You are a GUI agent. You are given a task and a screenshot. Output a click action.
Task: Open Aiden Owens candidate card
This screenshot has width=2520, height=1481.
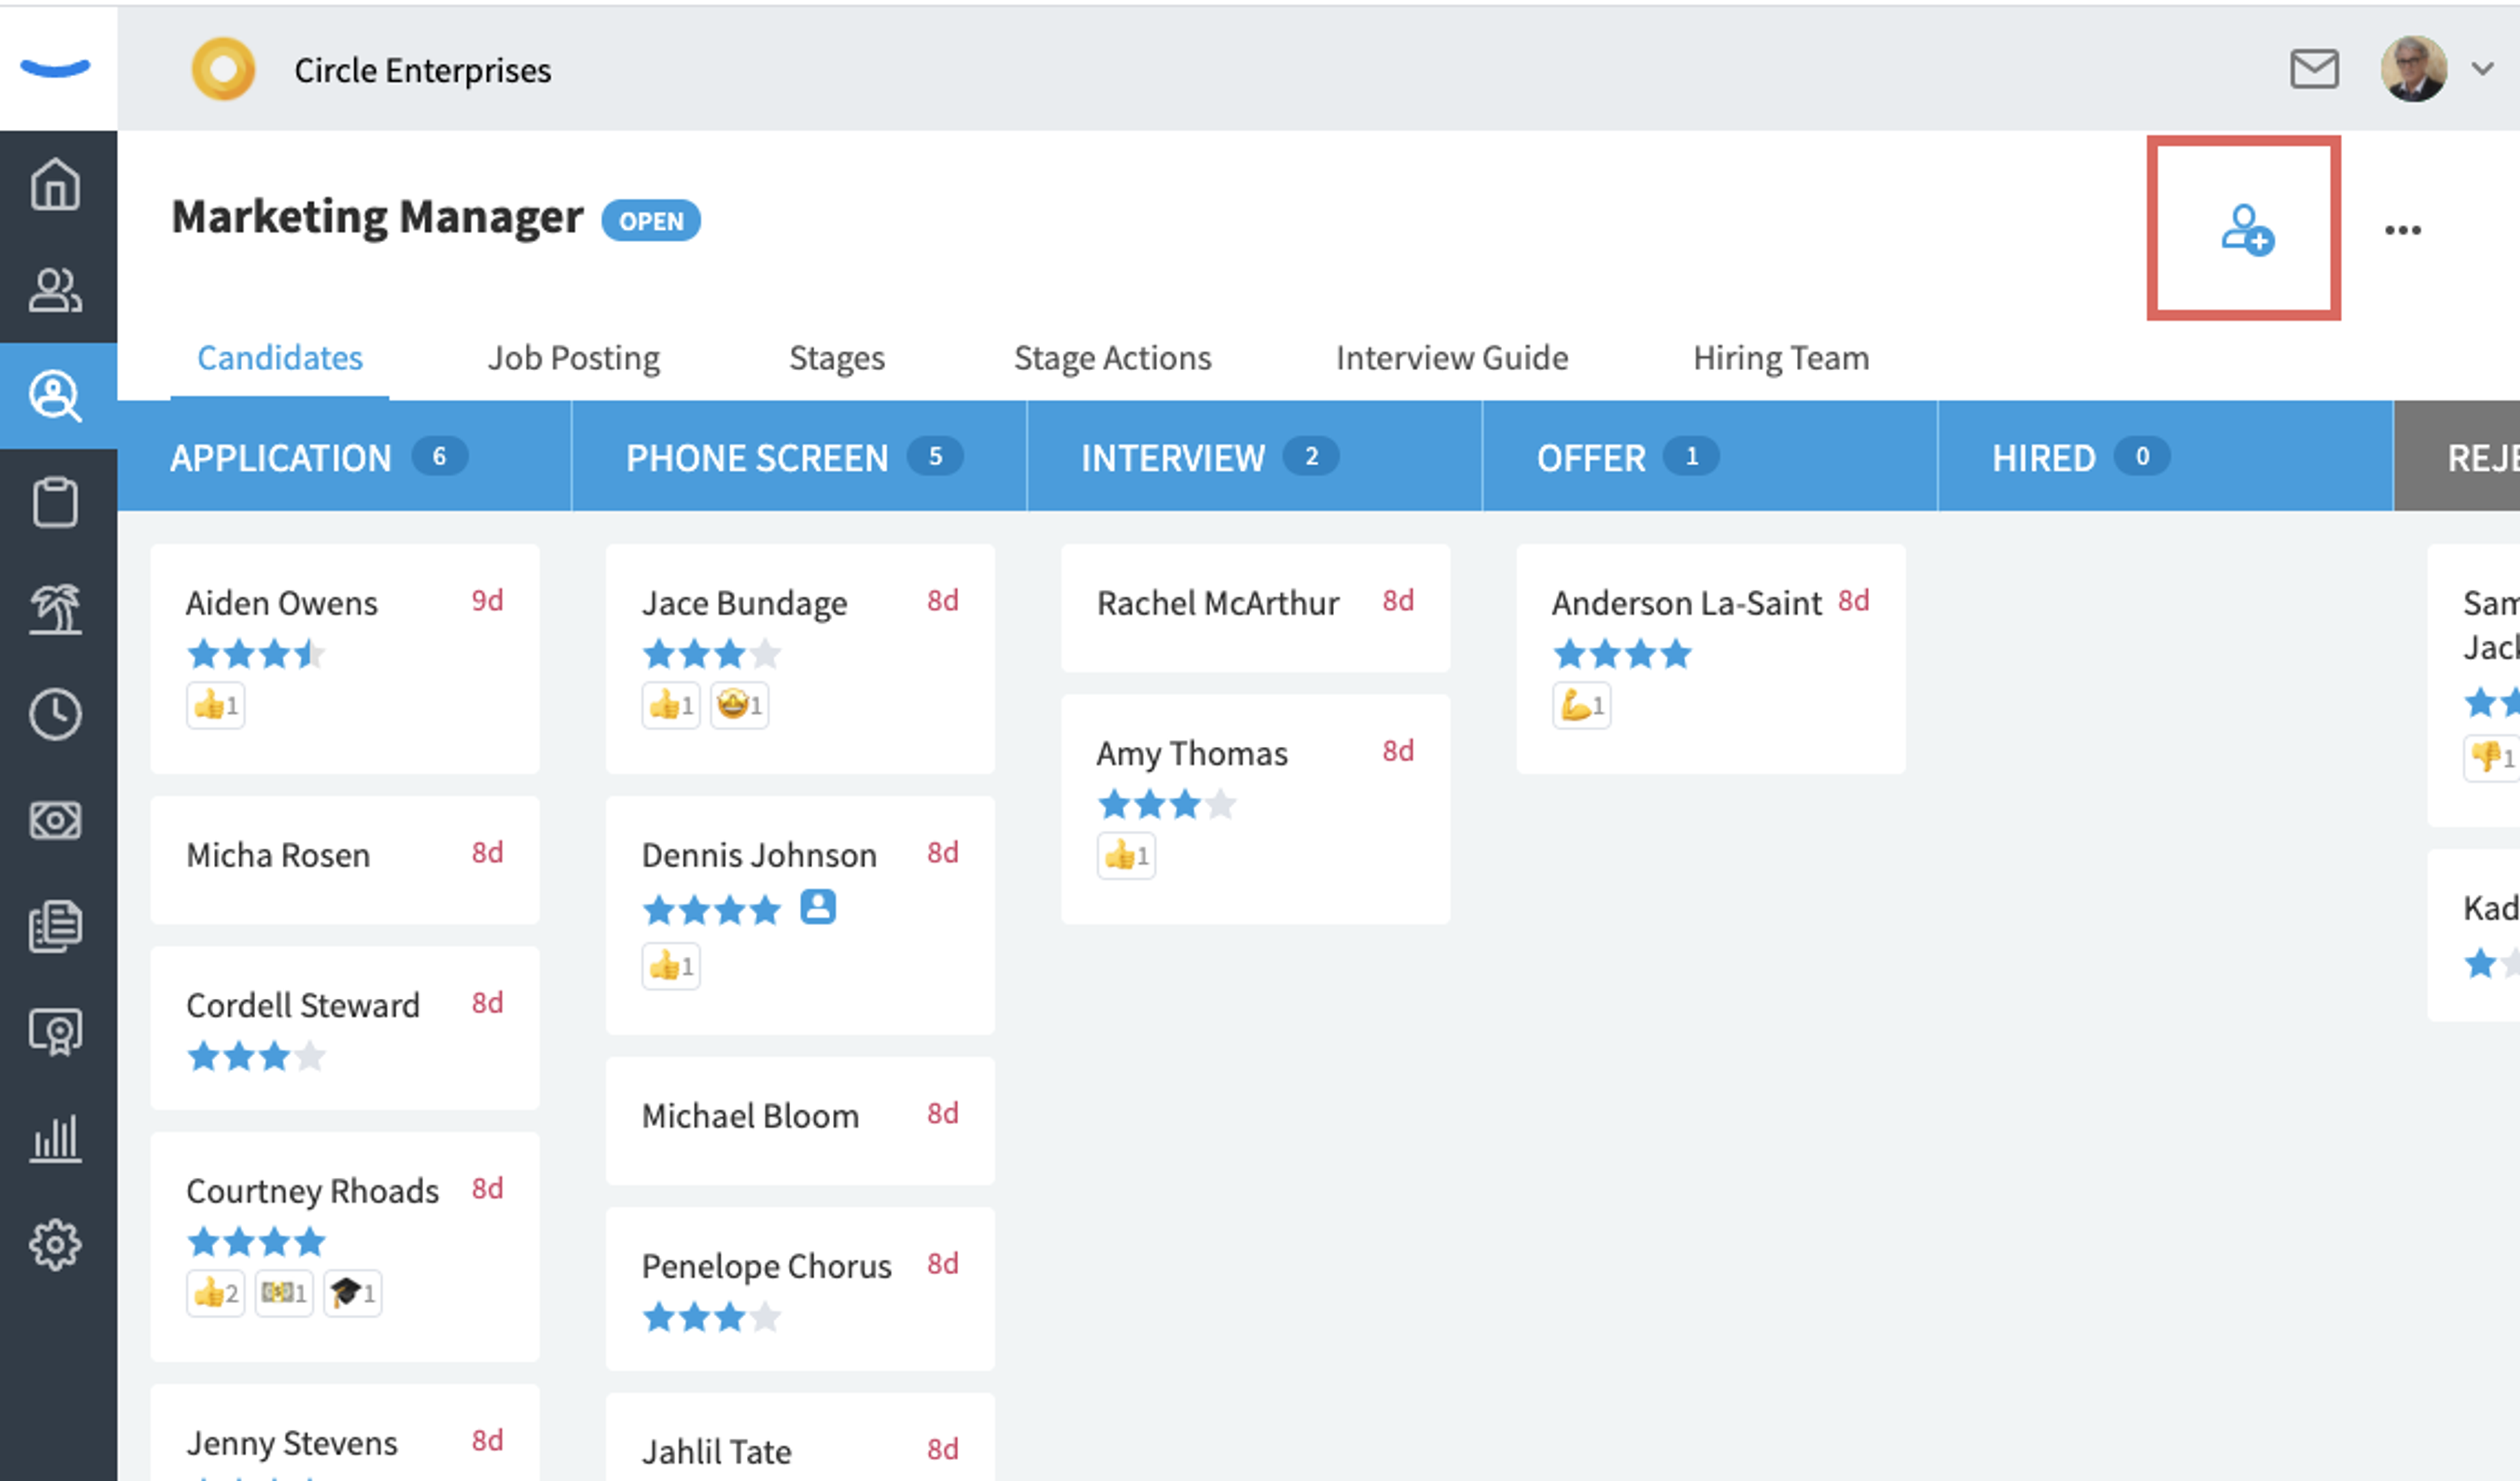click(x=345, y=659)
